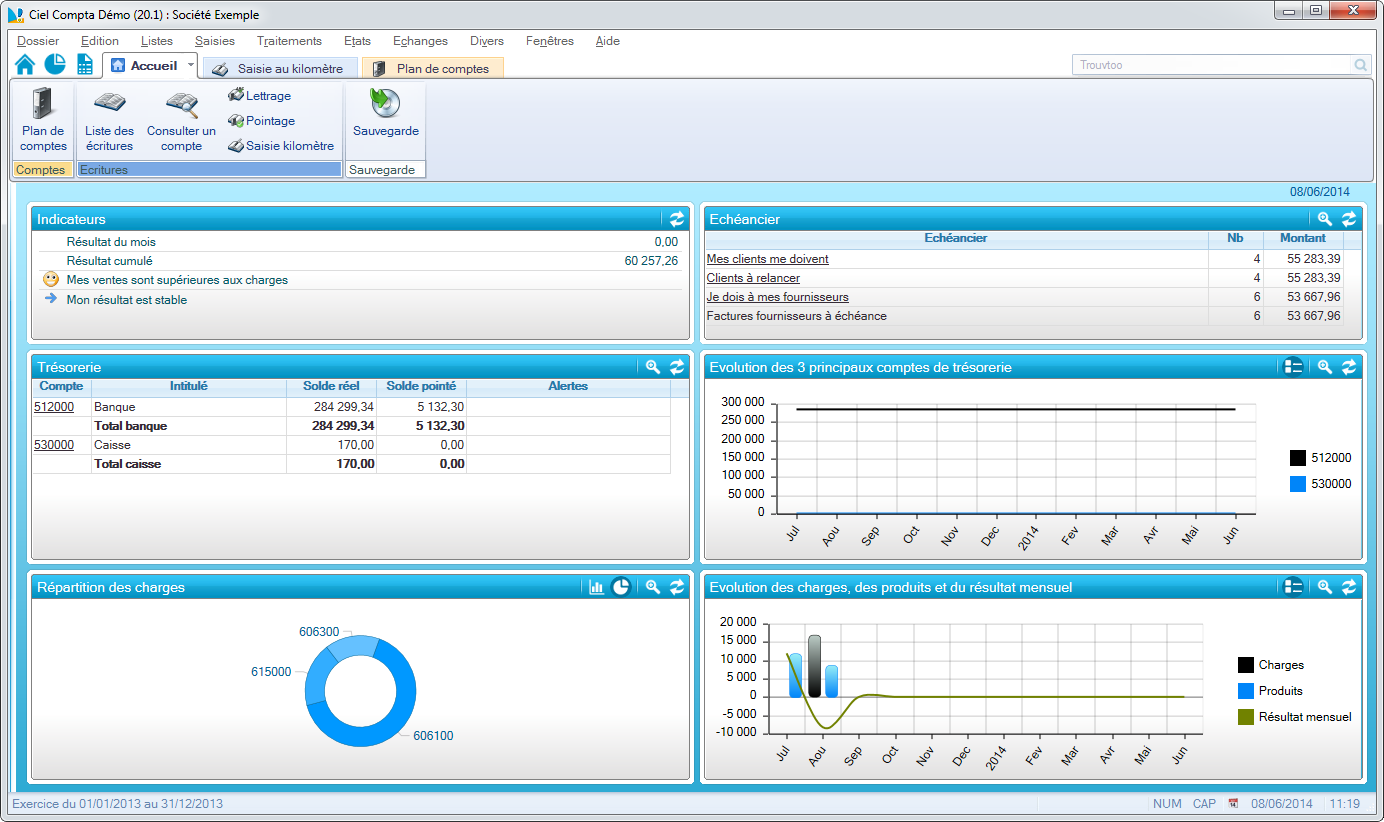
Task: Switch to the Plan de comptes tab
Action: pos(433,69)
